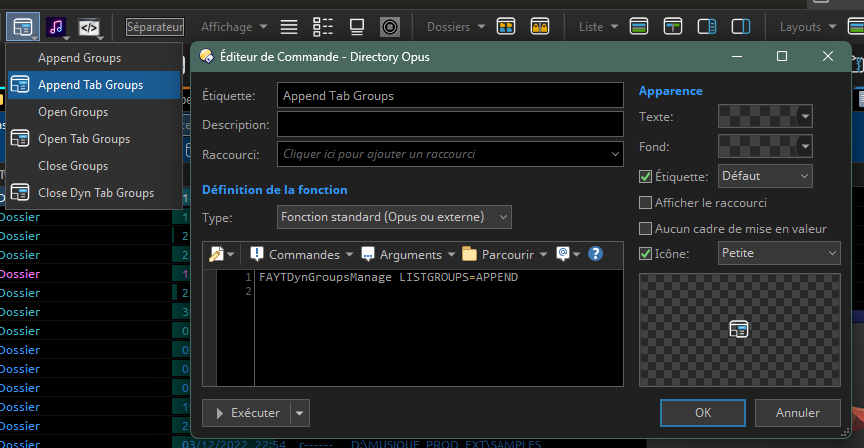Open the Type function dropdown

point(394,217)
